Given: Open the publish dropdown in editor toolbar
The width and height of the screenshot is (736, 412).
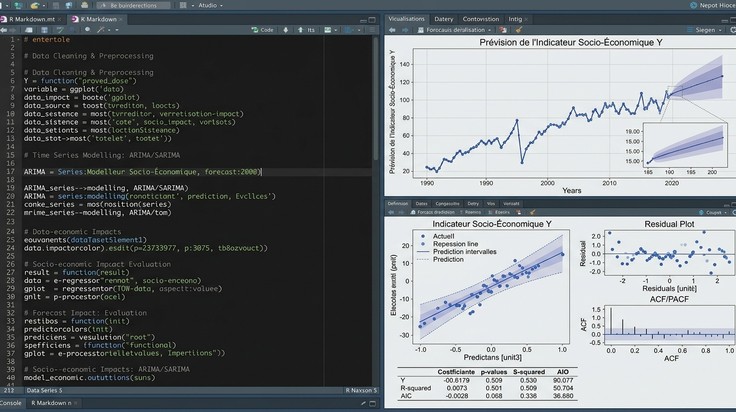Looking at the screenshot, I should (351, 30).
